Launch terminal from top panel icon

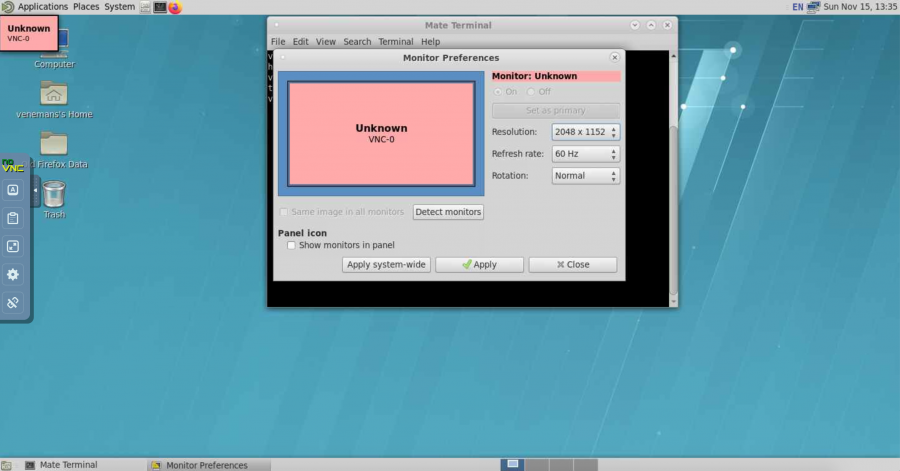click(160, 7)
